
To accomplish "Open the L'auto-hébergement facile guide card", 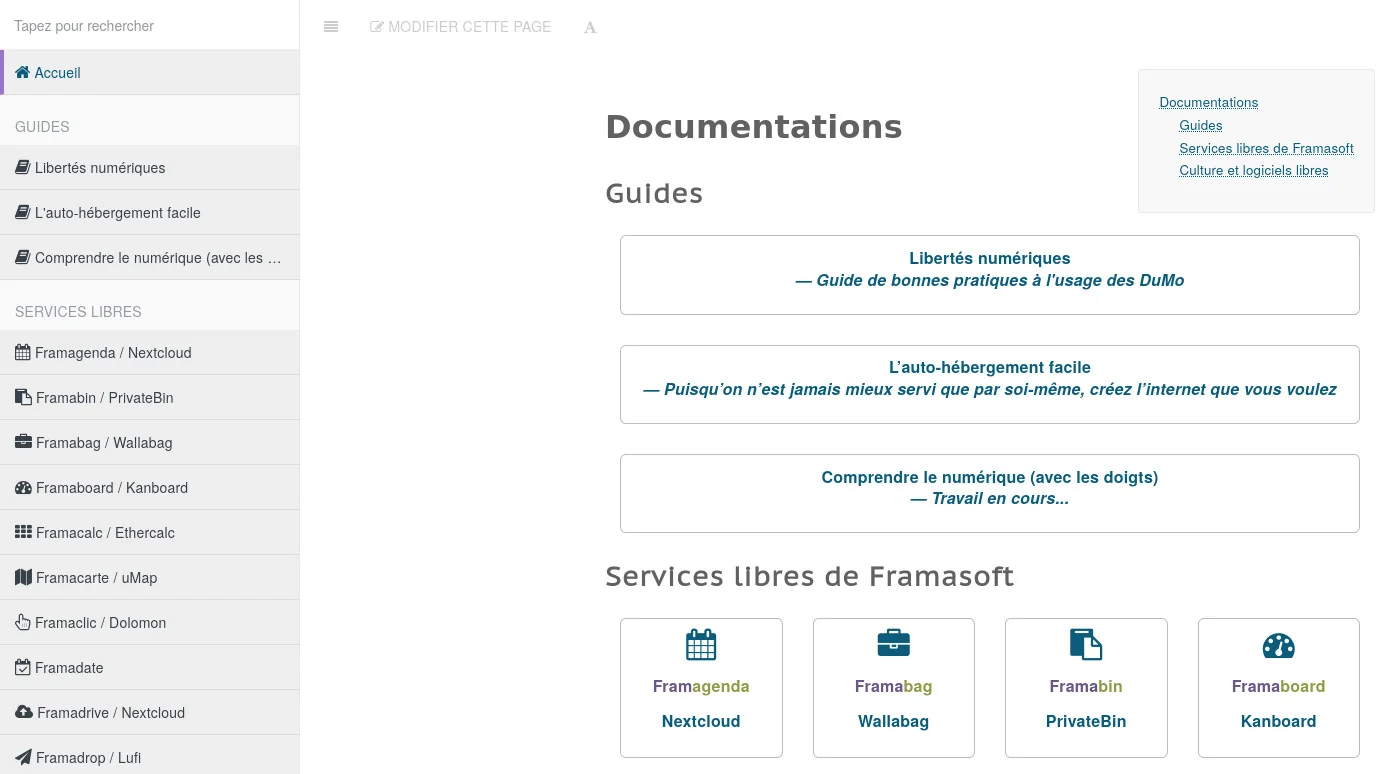I will (989, 384).
